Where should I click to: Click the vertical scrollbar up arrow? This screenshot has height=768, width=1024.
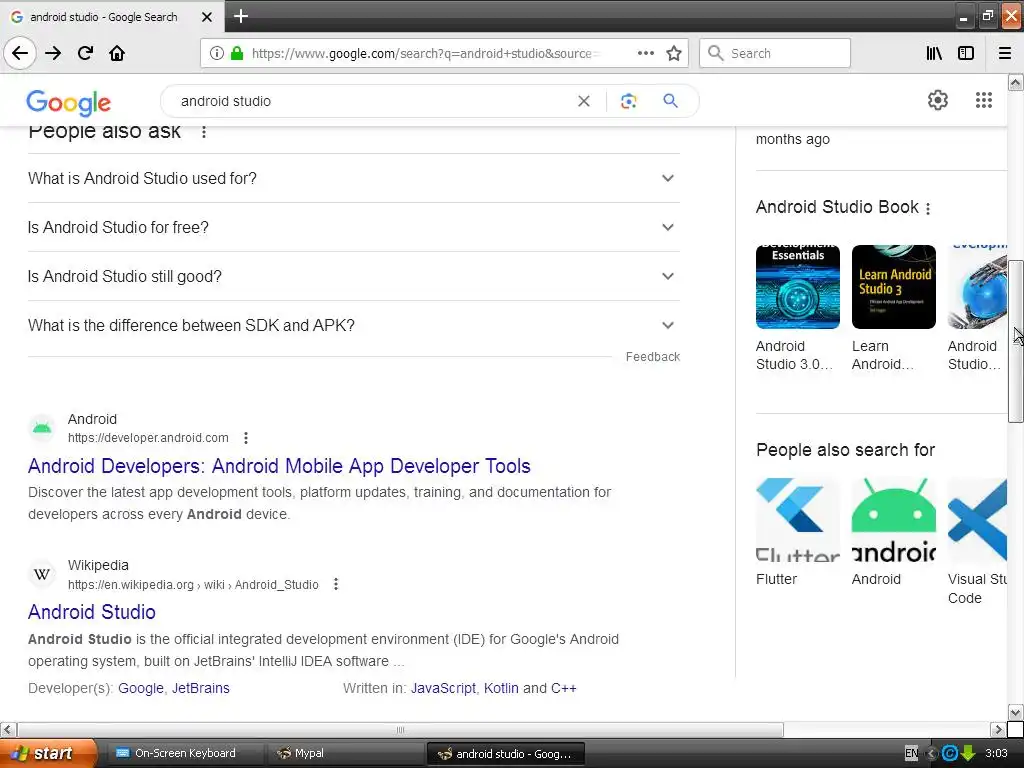(1016, 82)
